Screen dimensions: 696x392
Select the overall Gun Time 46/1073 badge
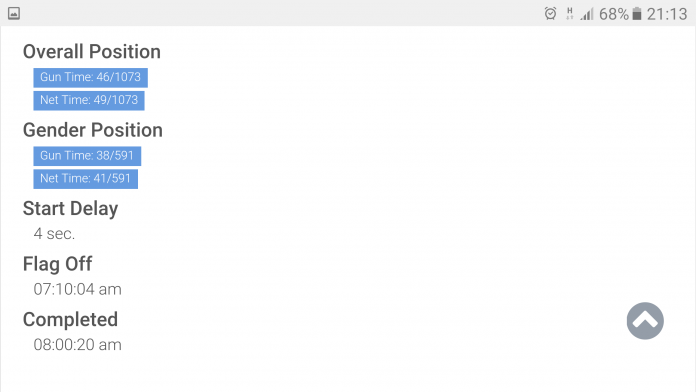pyautogui.click(x=91, y=77)
